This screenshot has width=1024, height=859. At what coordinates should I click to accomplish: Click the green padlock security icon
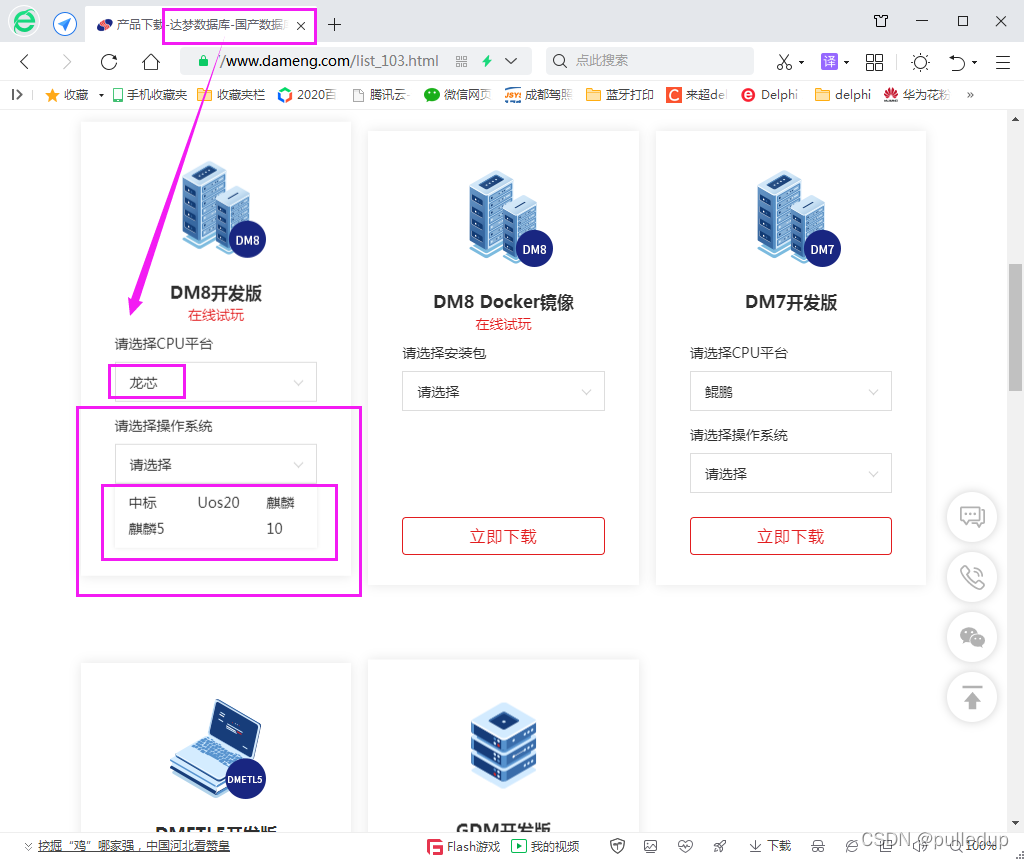203,61
